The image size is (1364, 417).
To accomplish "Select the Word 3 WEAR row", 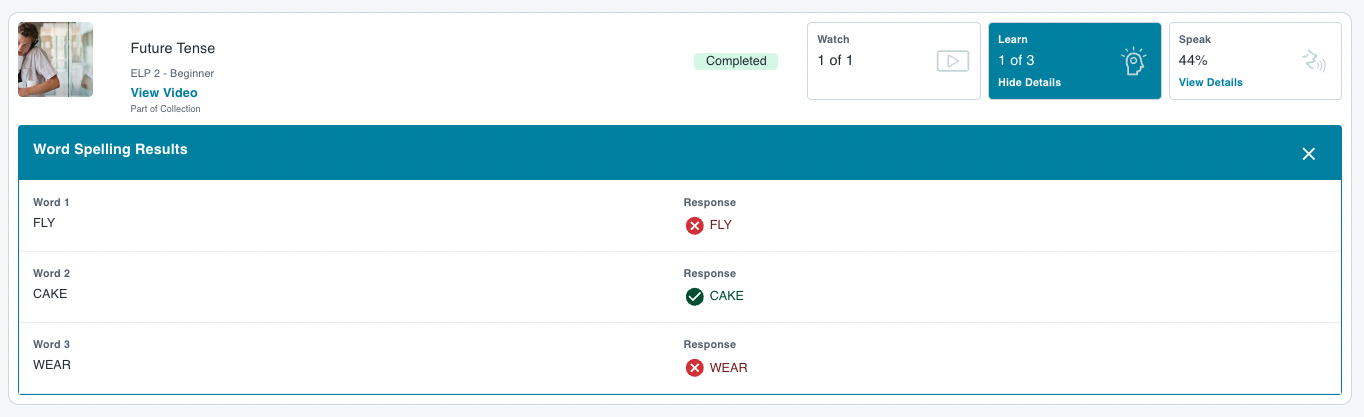I will coord(680,358).
